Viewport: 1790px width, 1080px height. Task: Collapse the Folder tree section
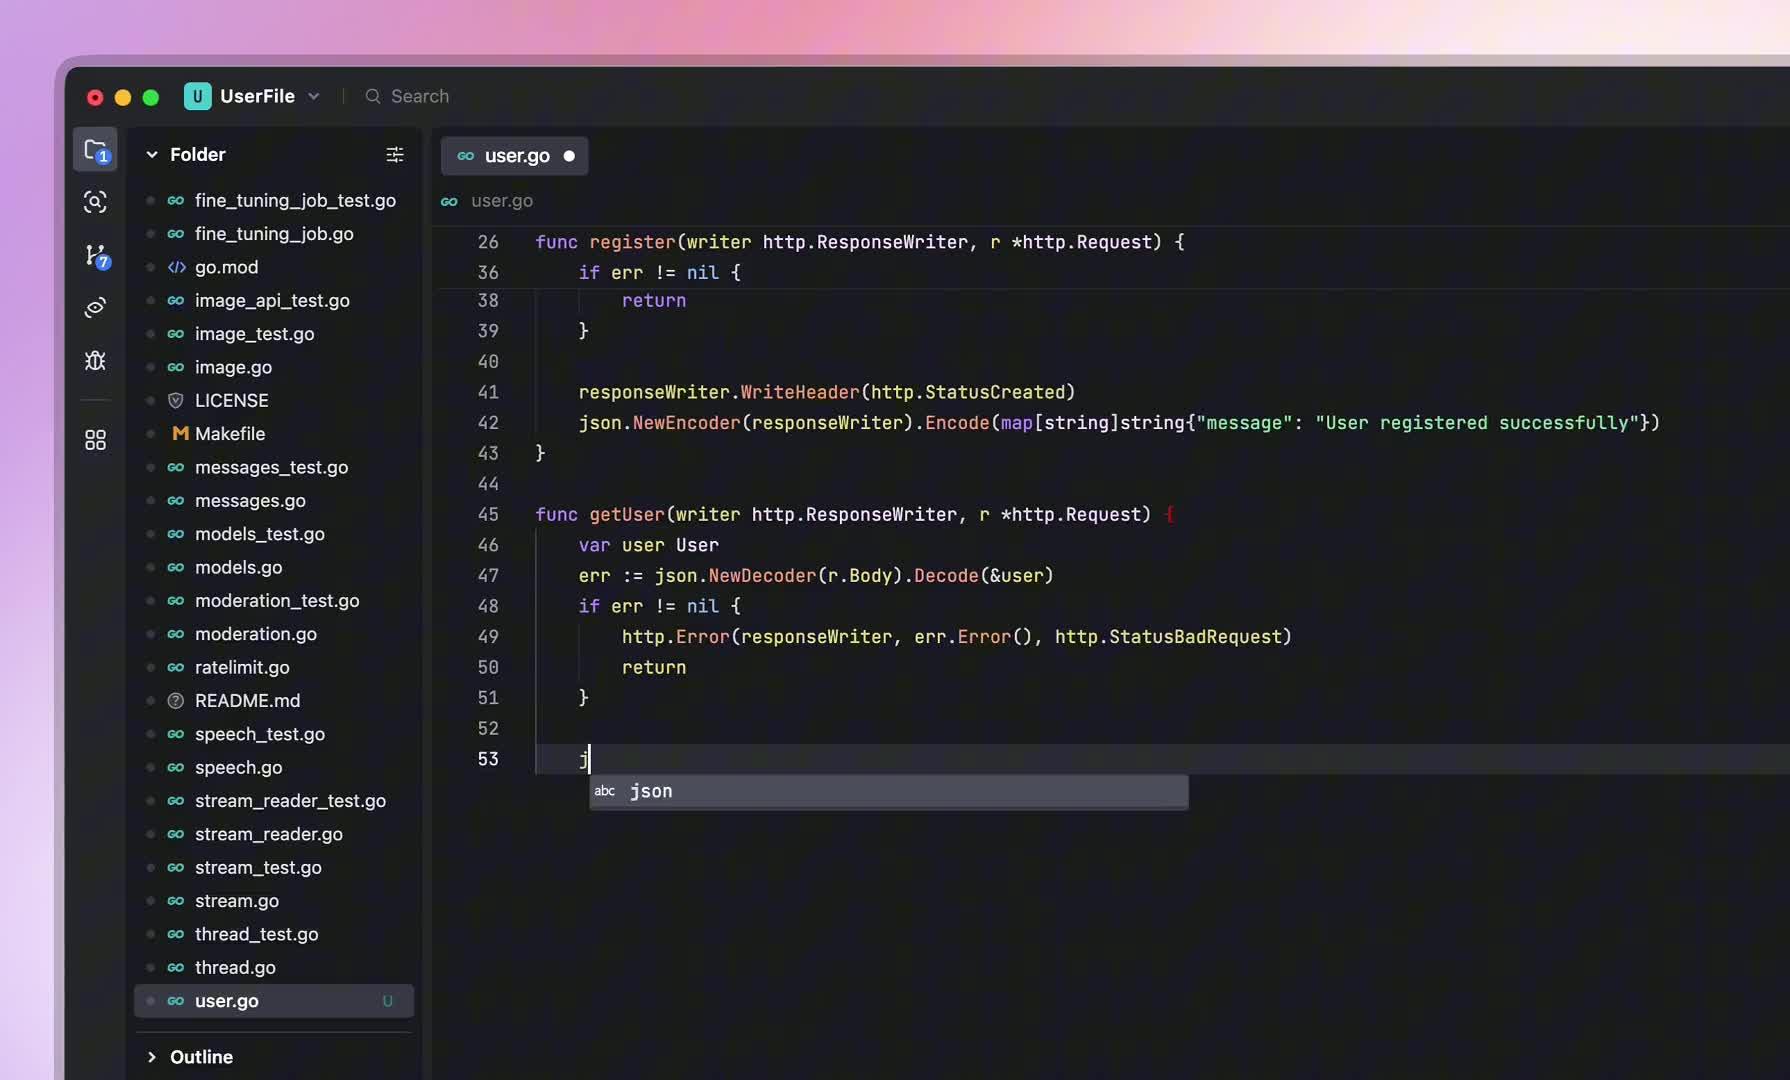(x=152, y=155)
